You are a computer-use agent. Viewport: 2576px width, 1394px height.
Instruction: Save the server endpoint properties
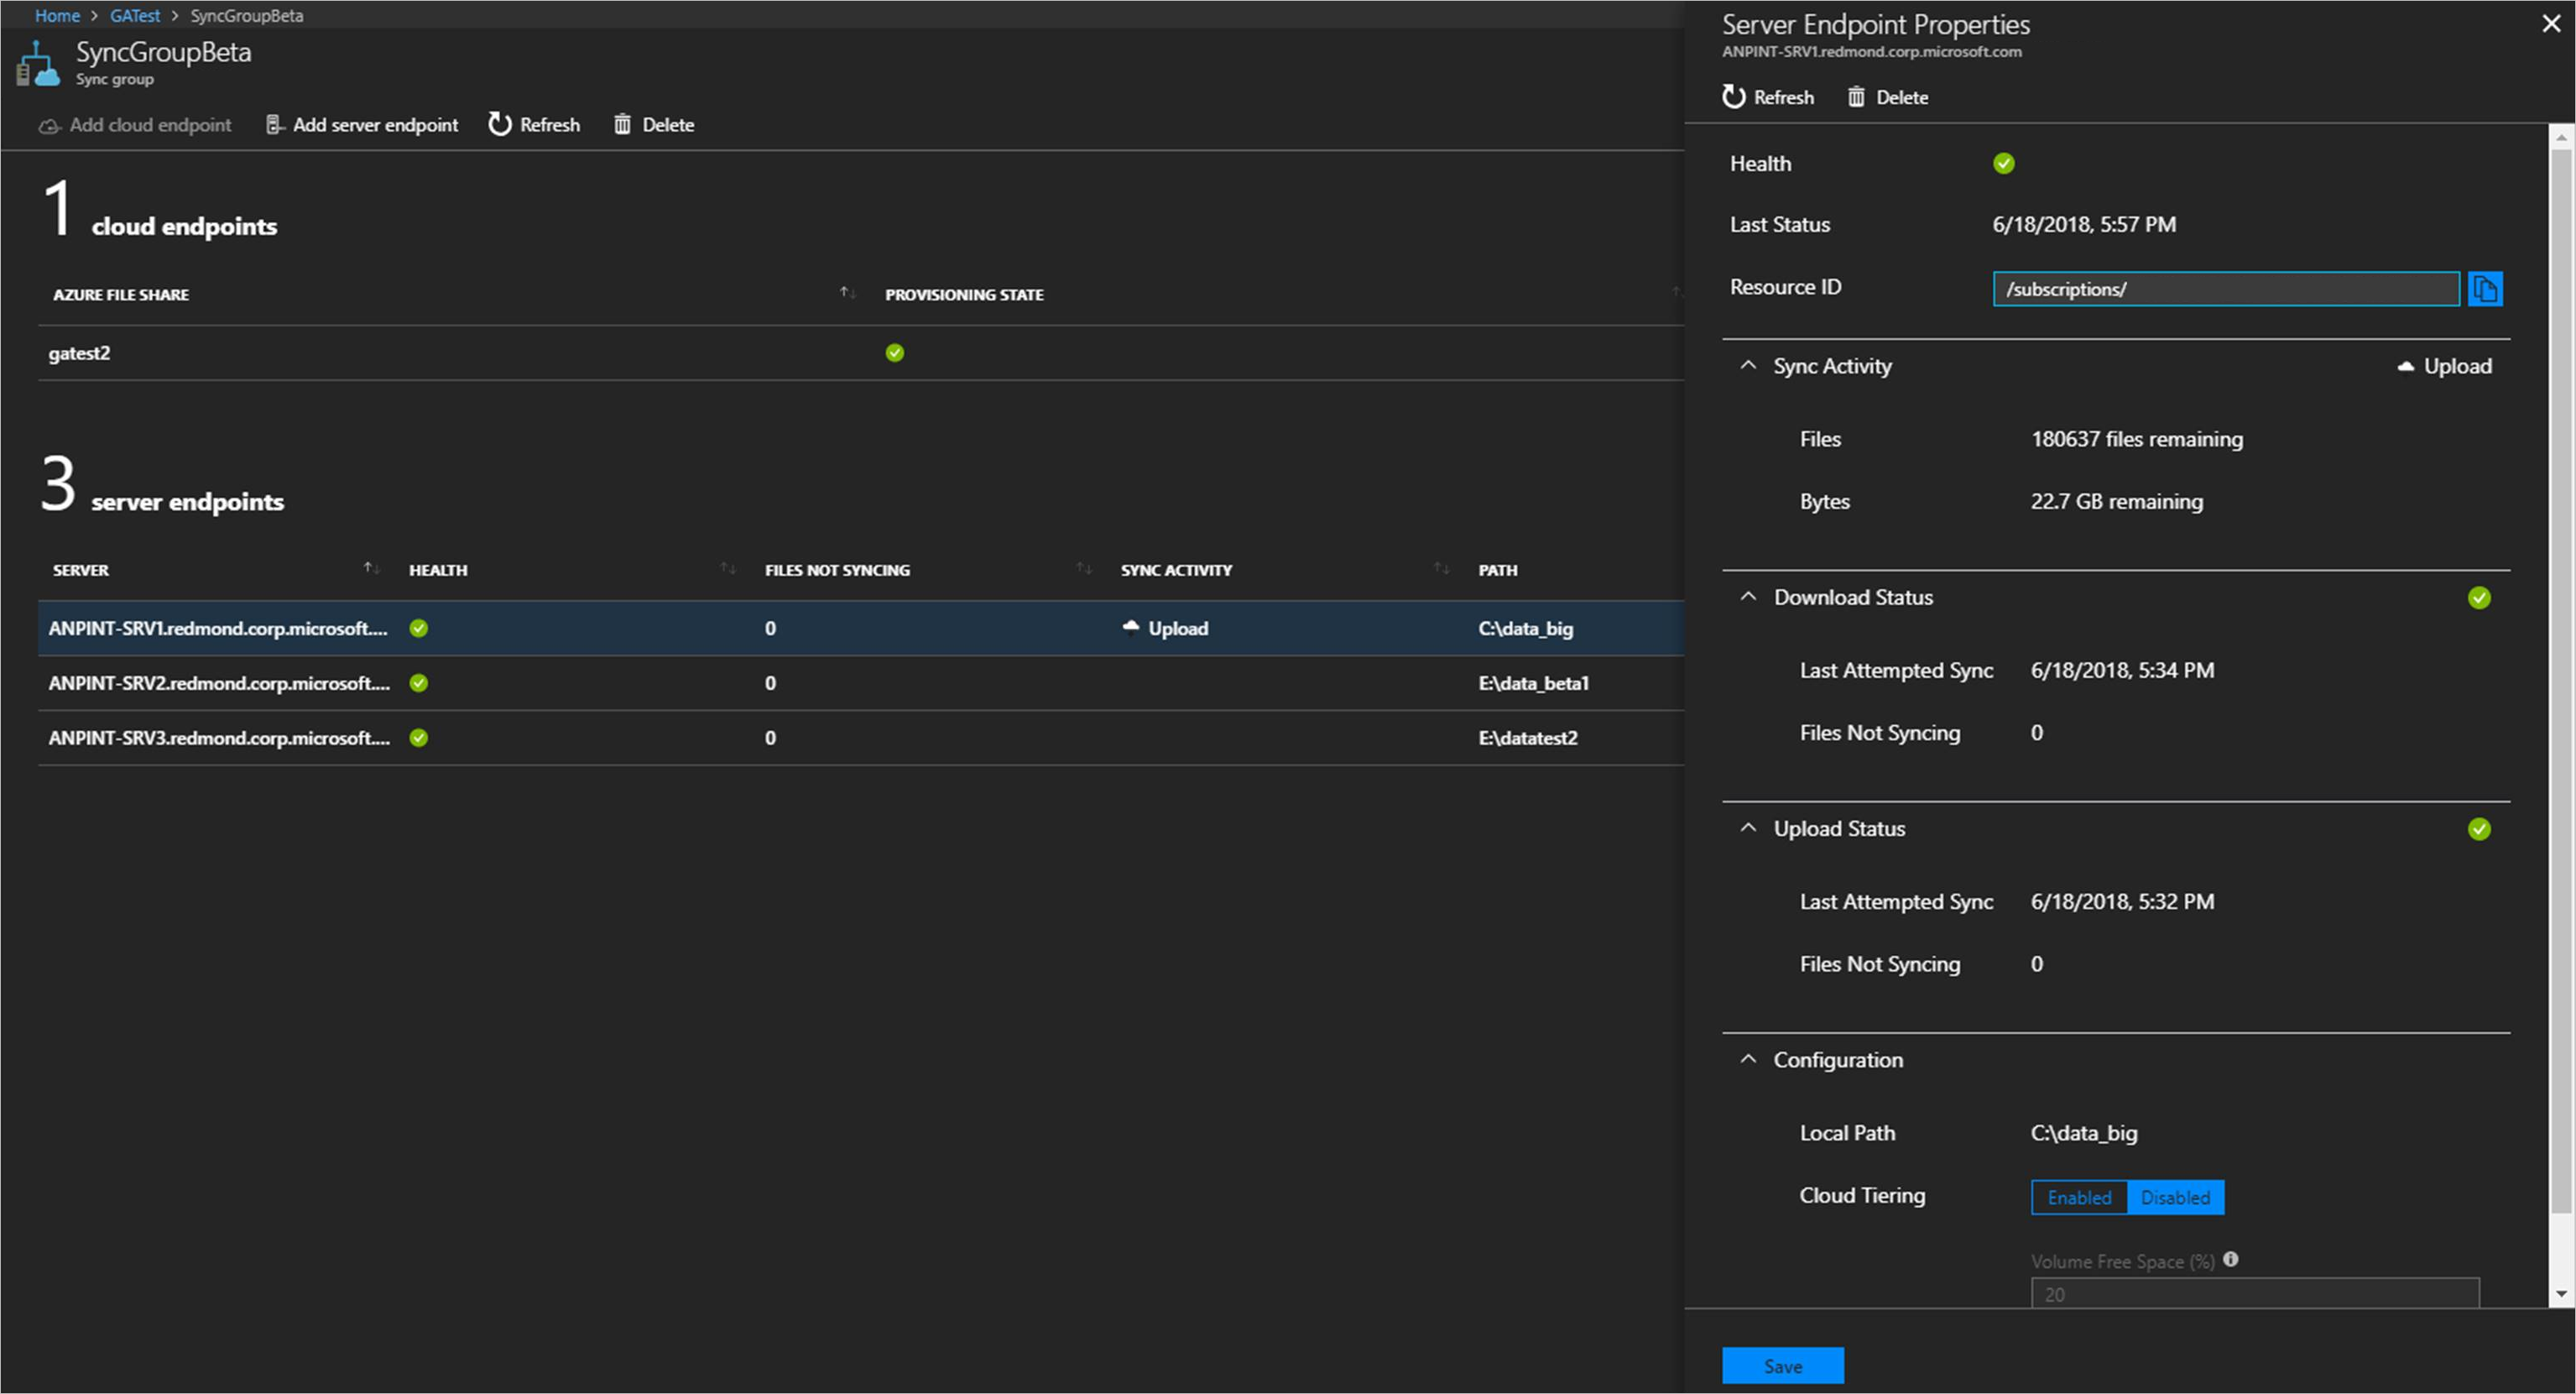(1783, 1366)
